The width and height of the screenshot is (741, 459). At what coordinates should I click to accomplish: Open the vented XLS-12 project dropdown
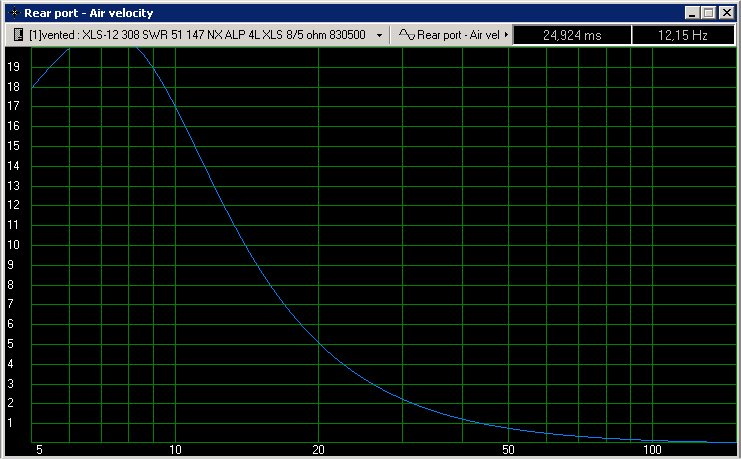[197, 35]
